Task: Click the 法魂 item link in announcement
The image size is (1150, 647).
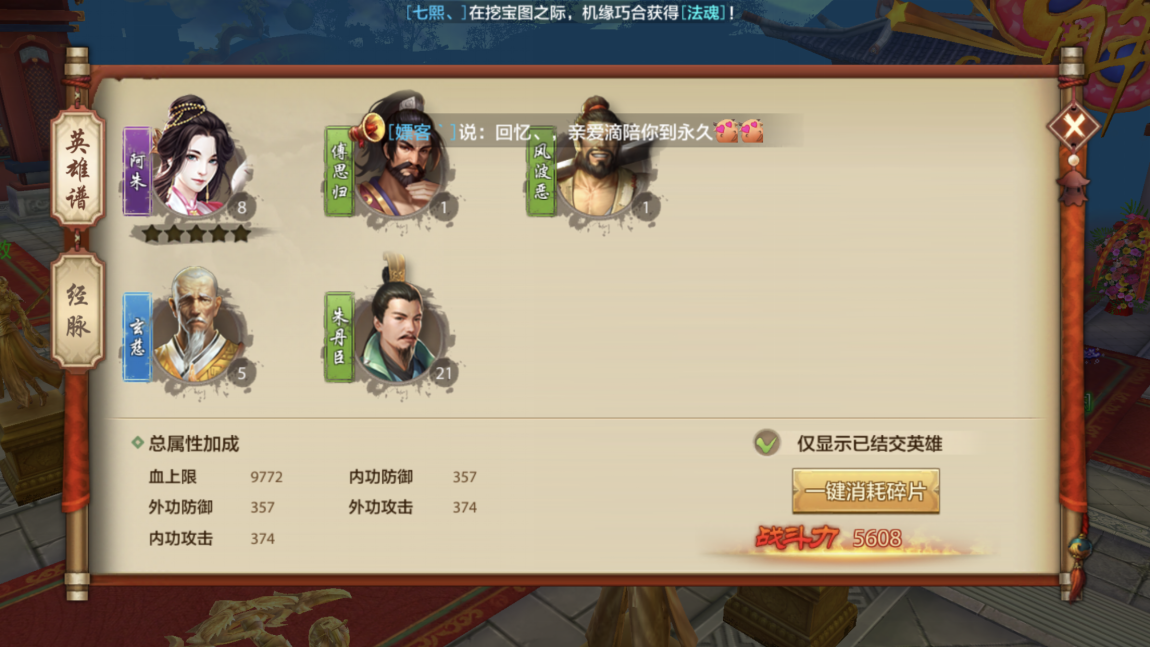Action: pyautogui.click(x=703, y=12)
